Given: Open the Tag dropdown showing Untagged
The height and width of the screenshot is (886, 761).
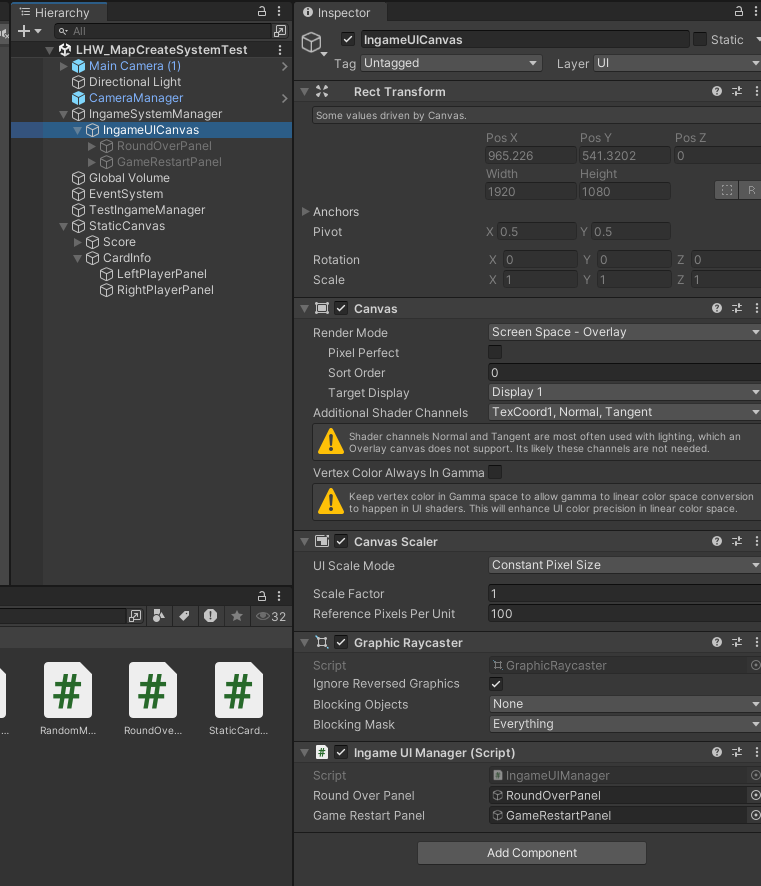Looking at the screenshot, I should (451, 63).
